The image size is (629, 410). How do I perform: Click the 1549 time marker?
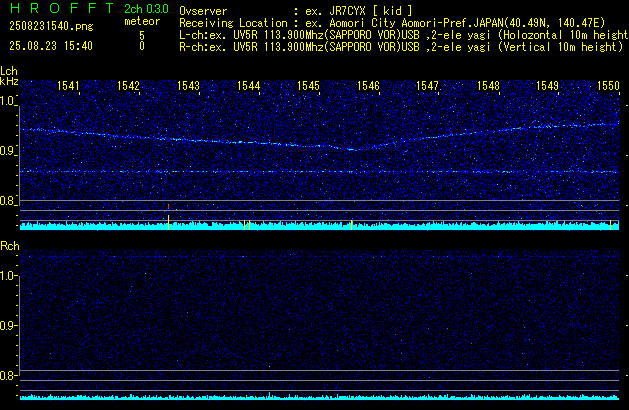point(548,86)
